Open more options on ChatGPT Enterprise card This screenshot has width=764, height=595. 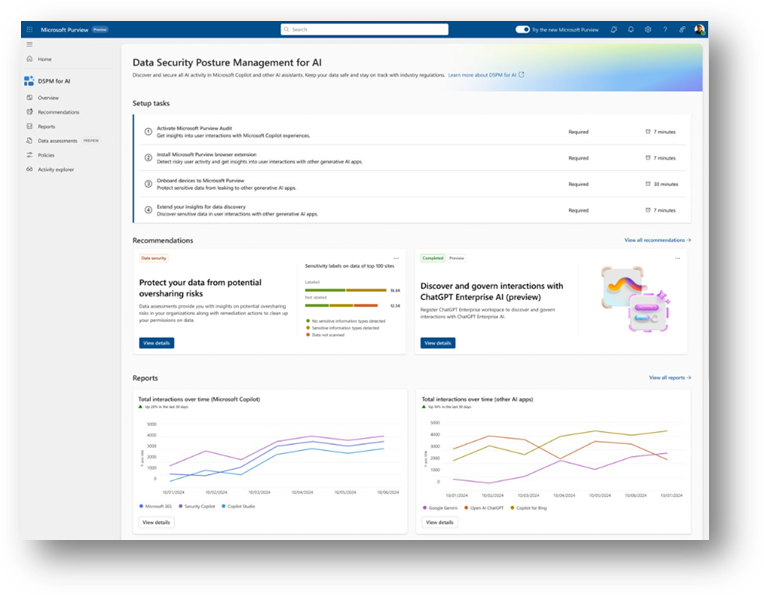point(677,258)
